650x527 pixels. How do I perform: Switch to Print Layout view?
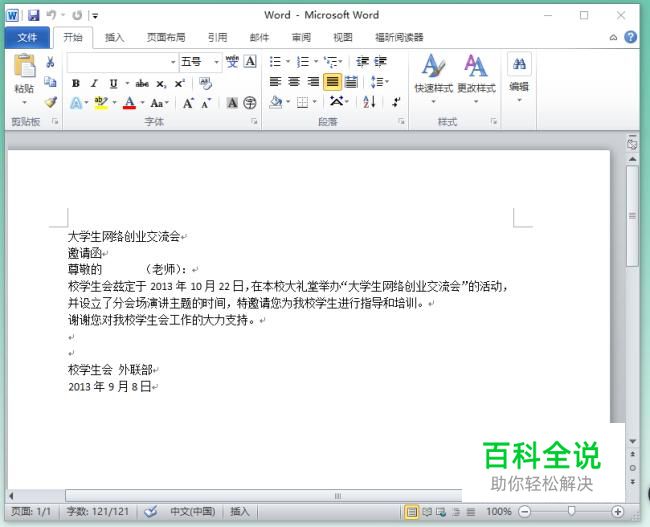(411, 512)
